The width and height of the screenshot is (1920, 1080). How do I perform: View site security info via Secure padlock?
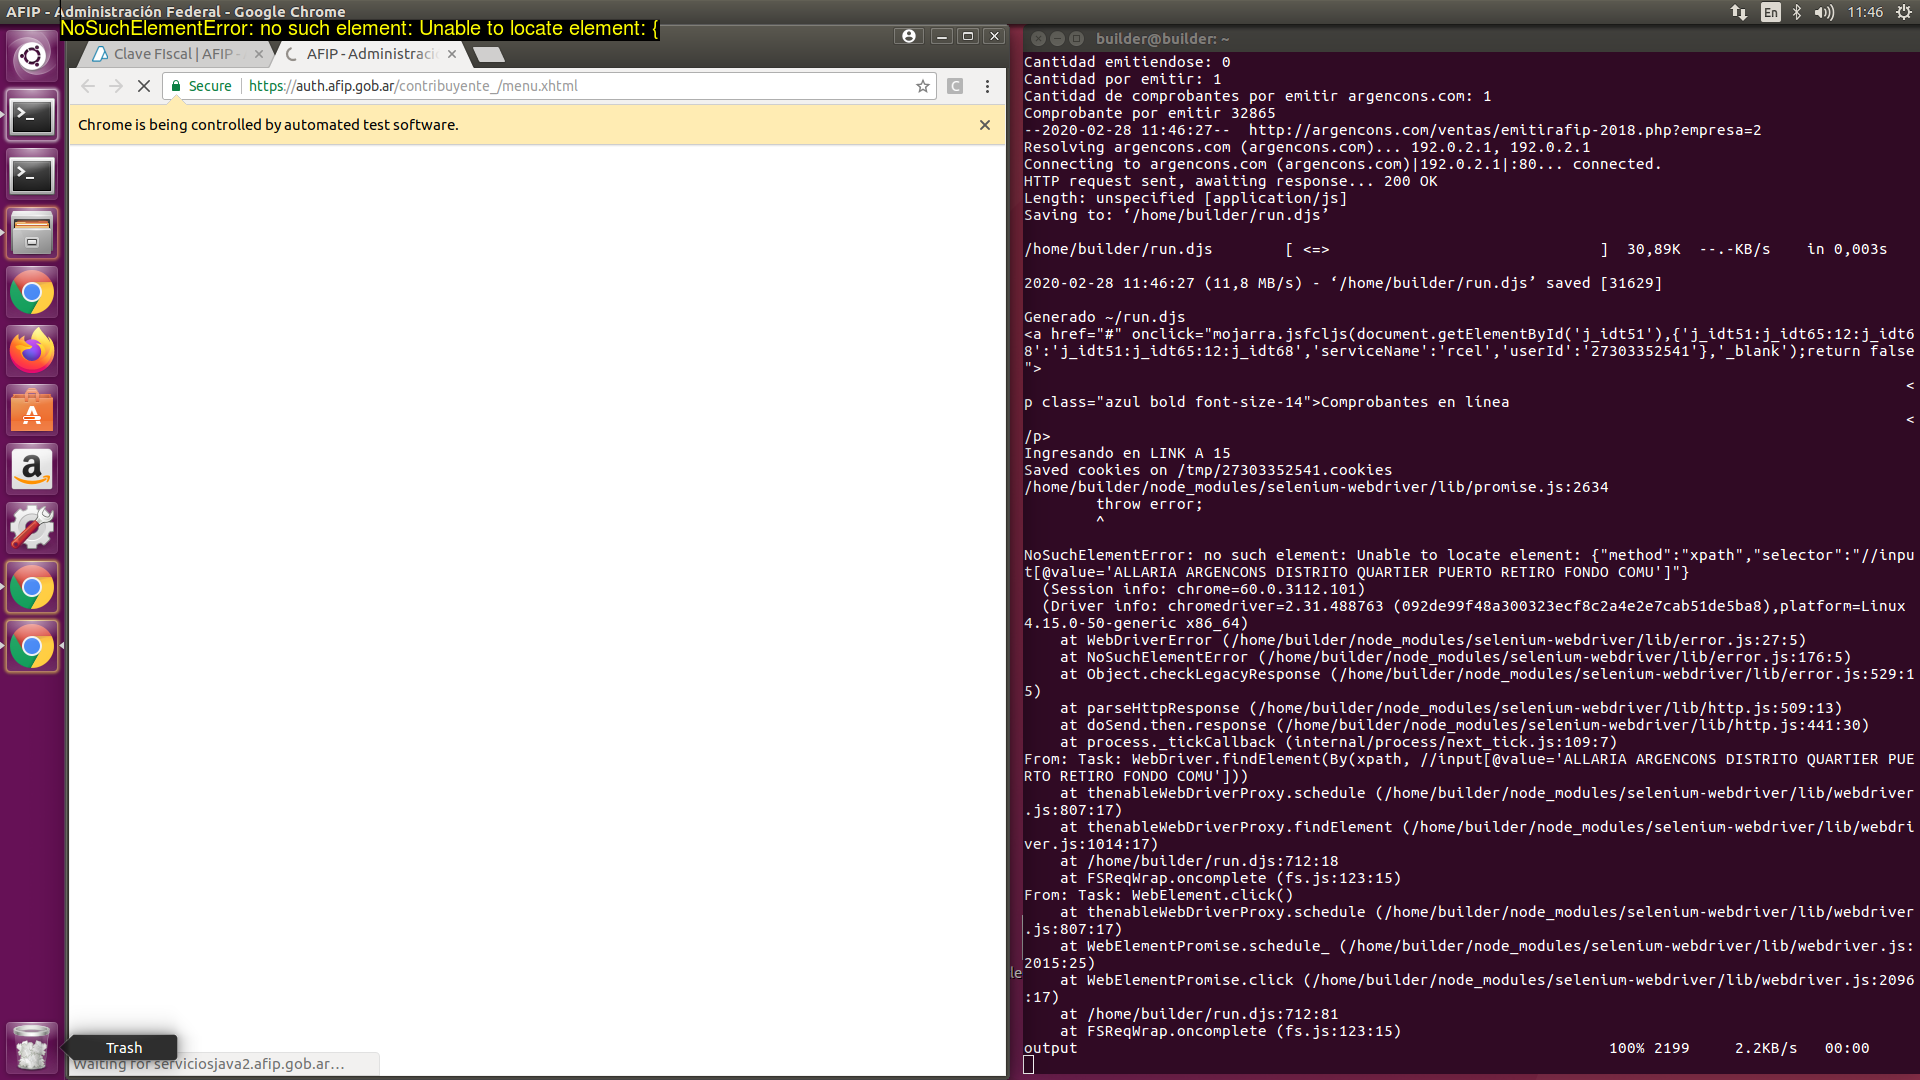coord(201,86)
